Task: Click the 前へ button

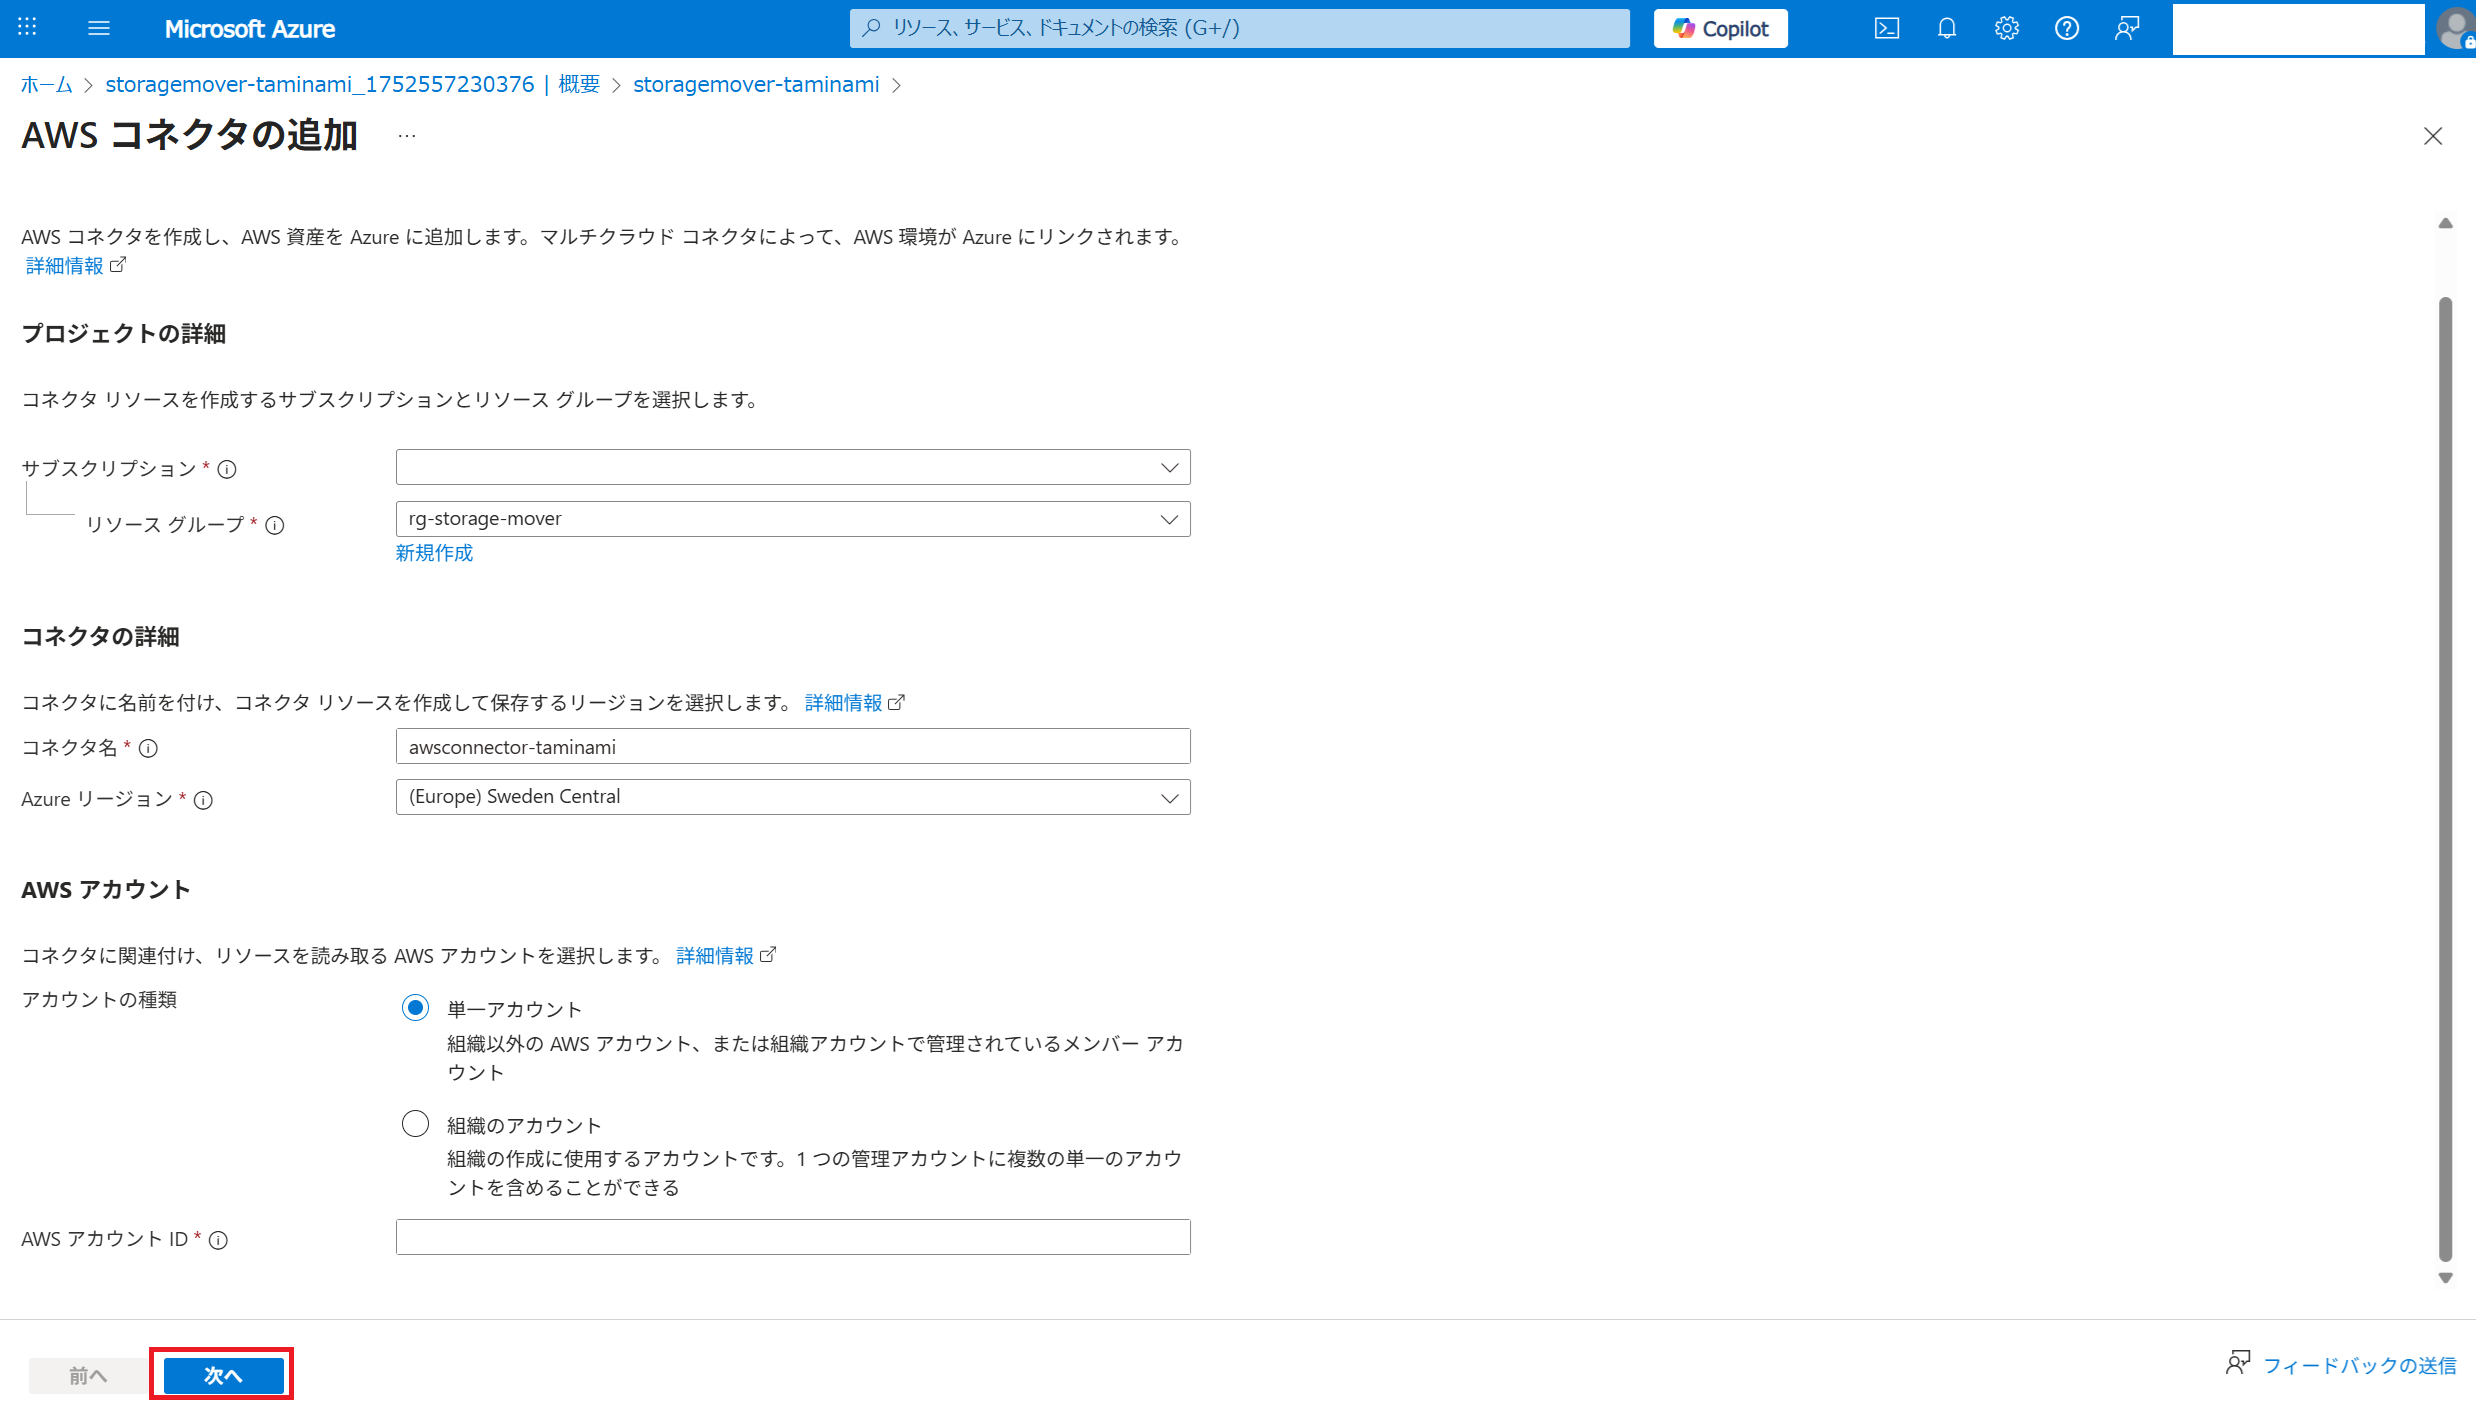Action: (x=87, y=1376)
